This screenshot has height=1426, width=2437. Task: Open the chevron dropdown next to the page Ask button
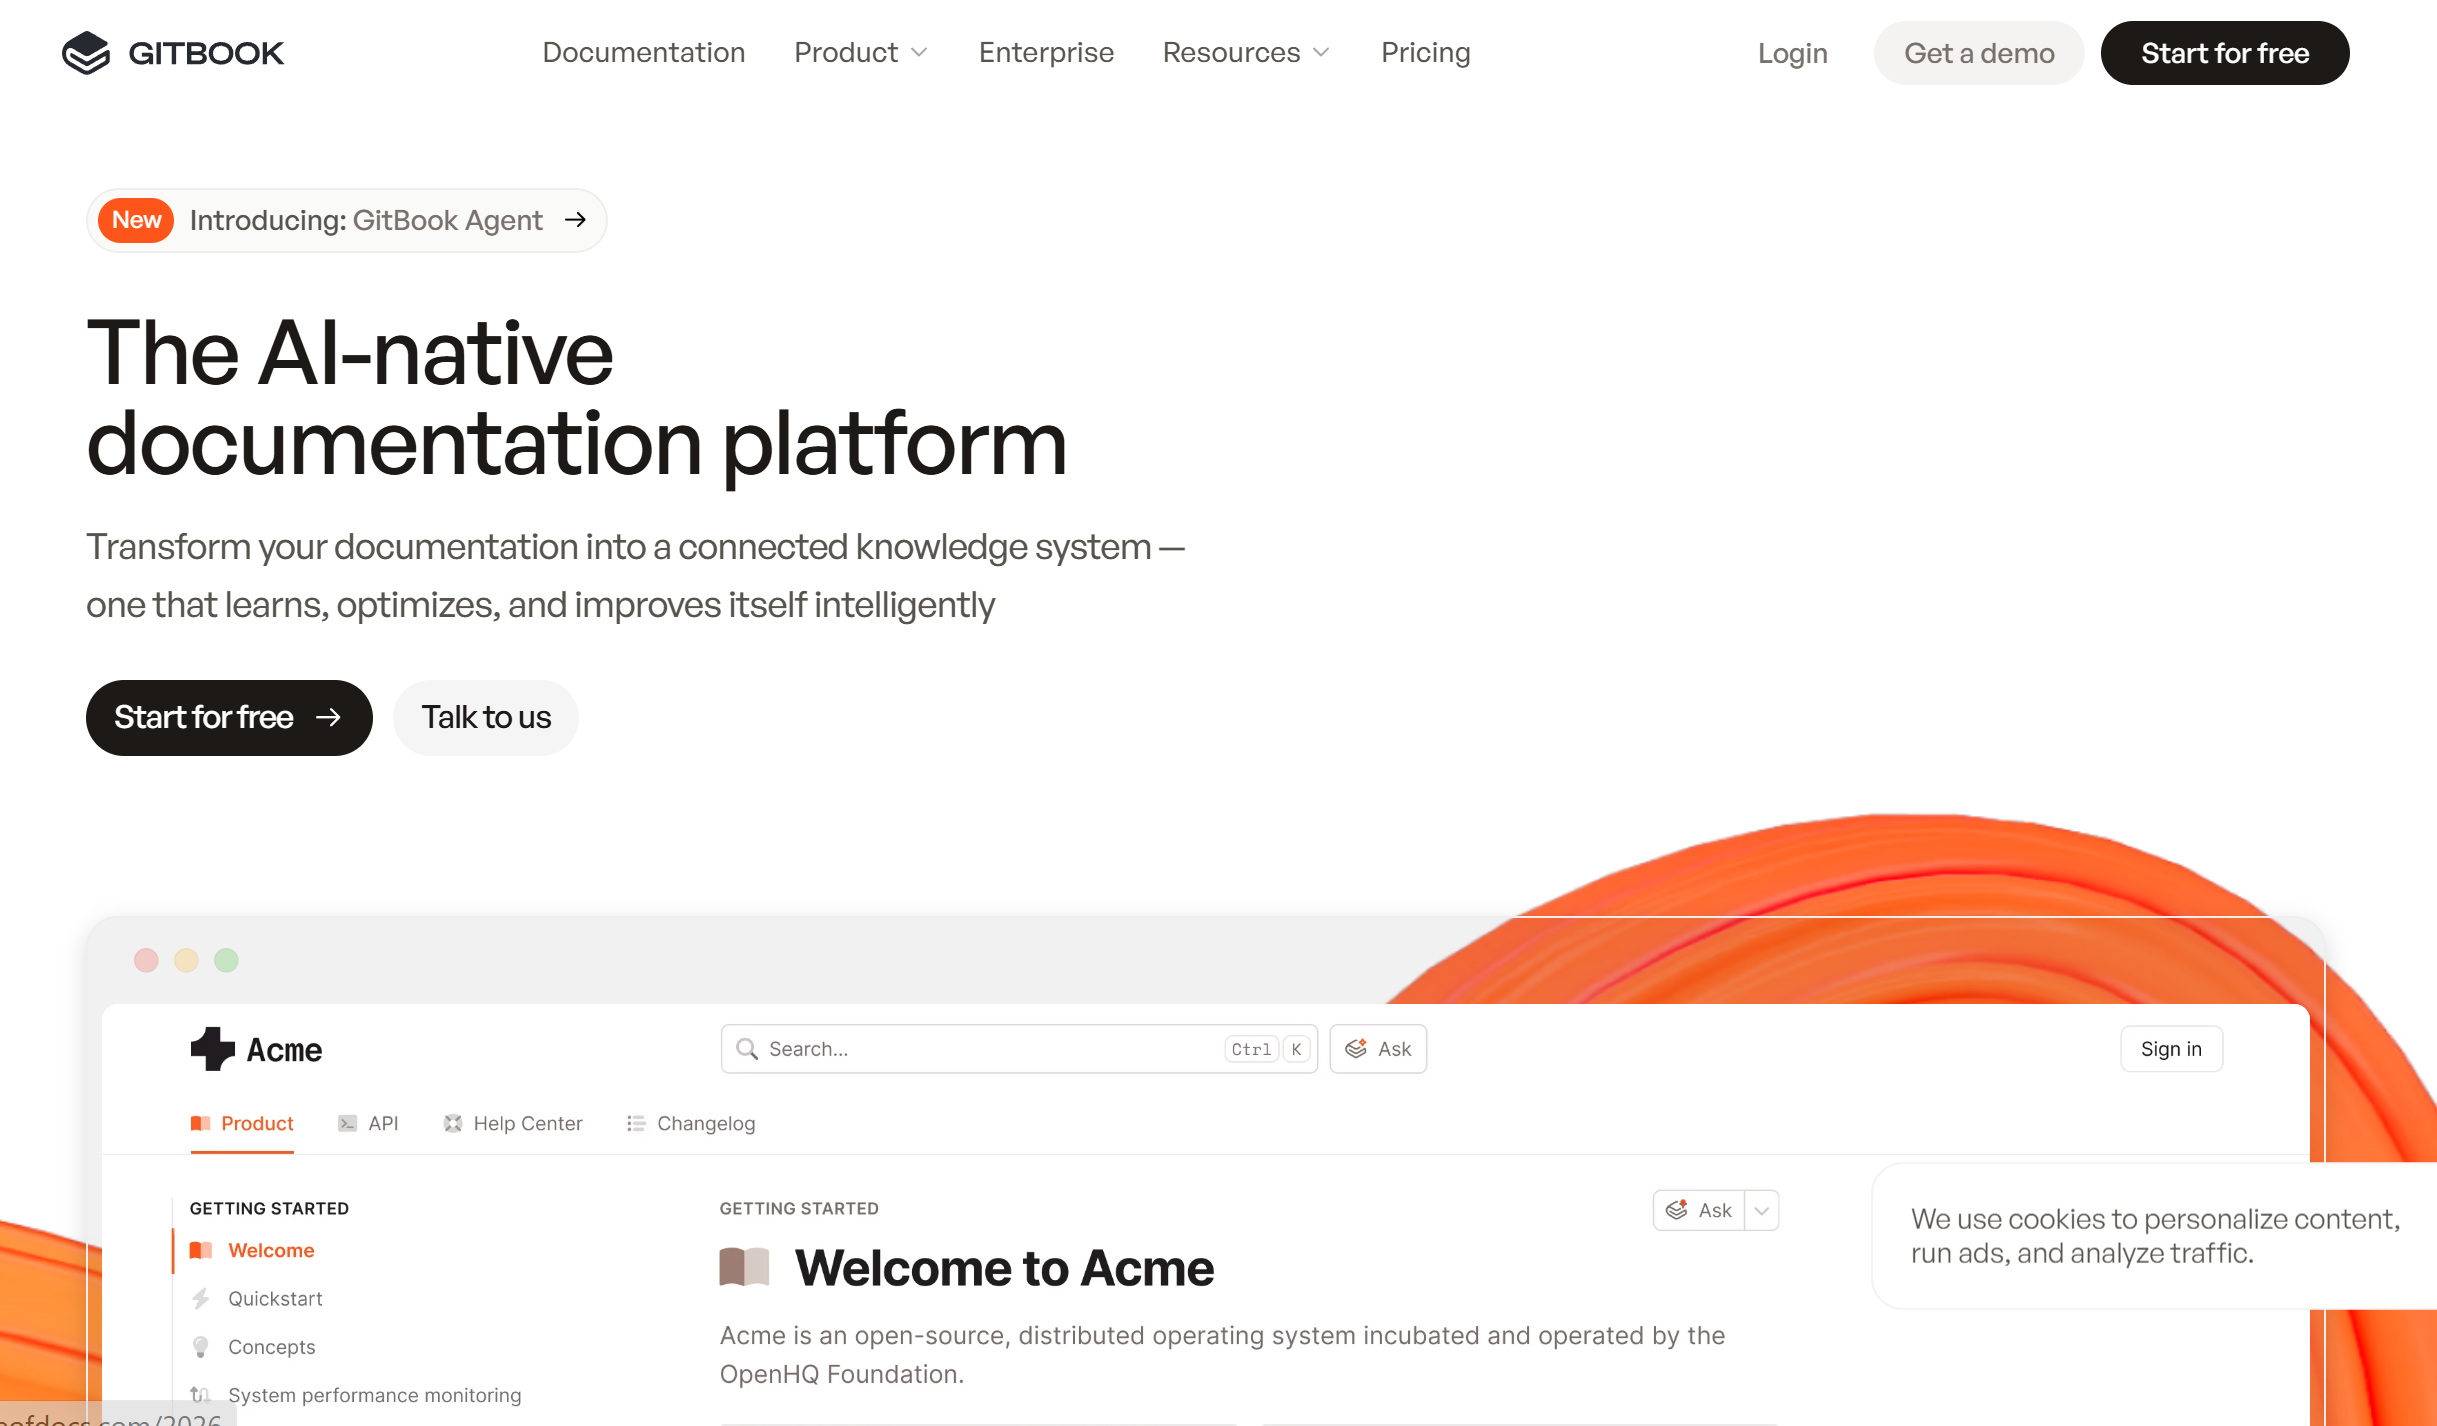pyautogui.click(x=1762, y=1210)
